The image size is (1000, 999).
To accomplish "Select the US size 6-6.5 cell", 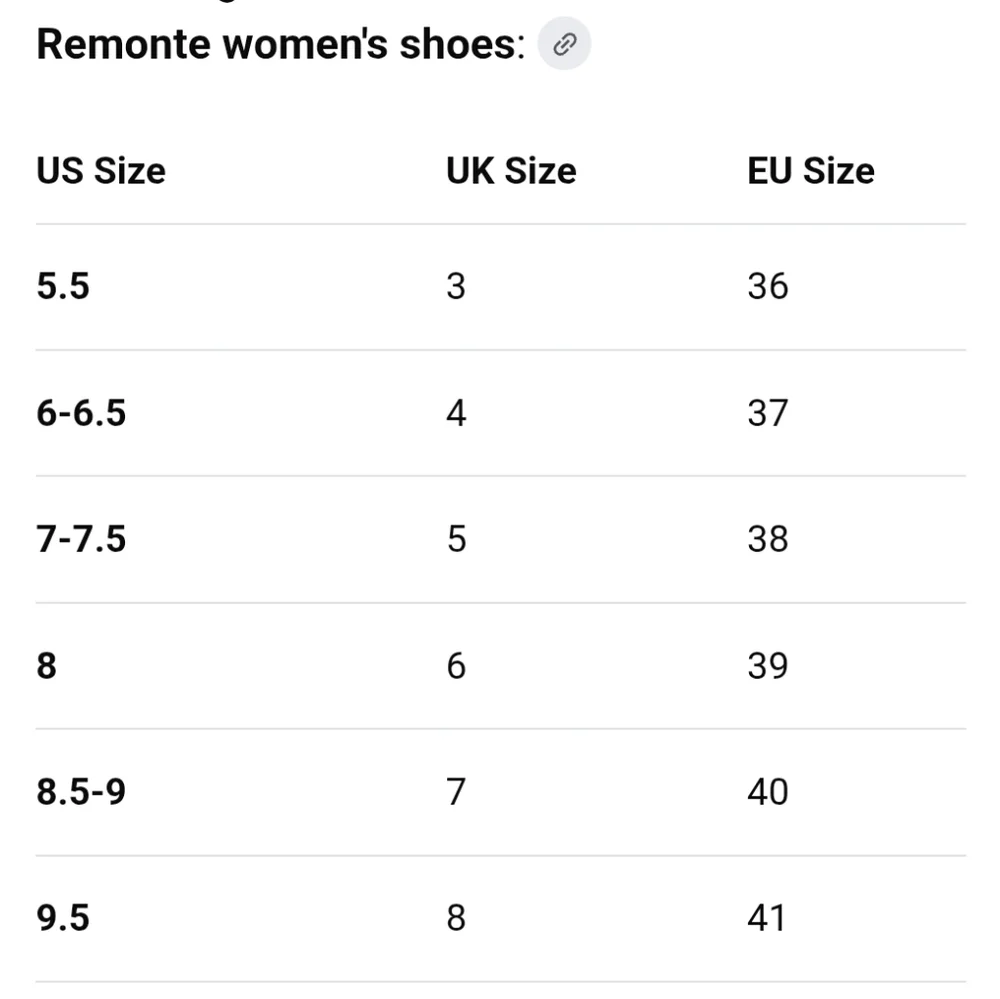I will (81, 413).
